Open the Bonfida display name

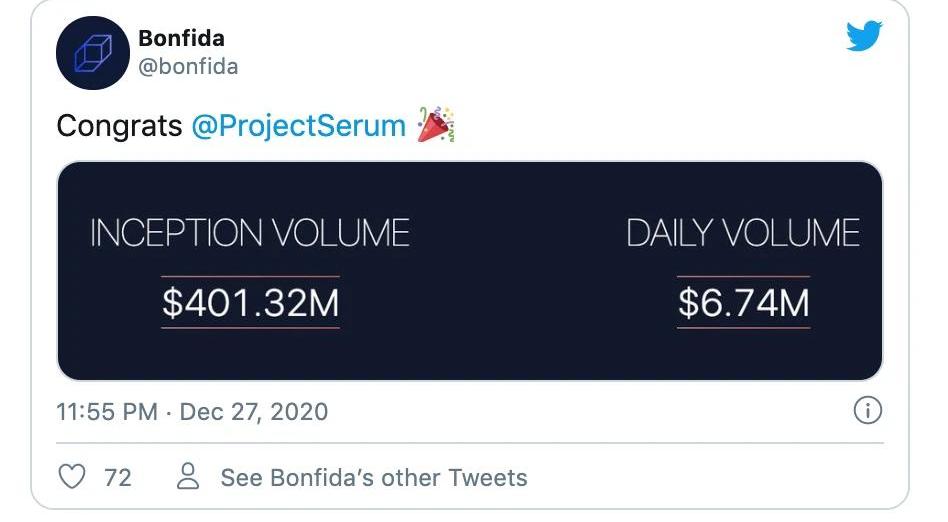click(x=181, y=39)
